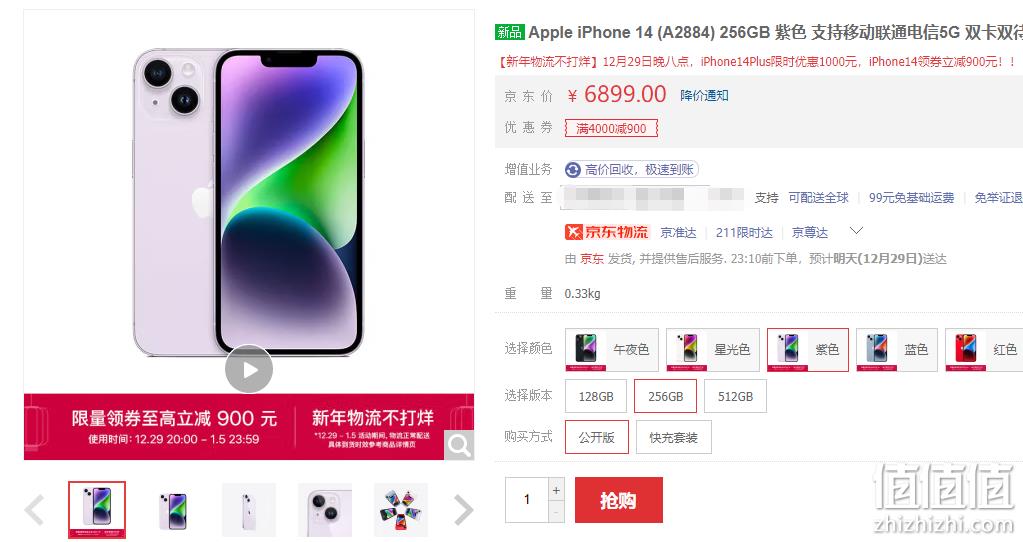Select the 午夜色 color option
This screenshot has height=542, width=1023.
pyautogui.click(x=612, y=350)
